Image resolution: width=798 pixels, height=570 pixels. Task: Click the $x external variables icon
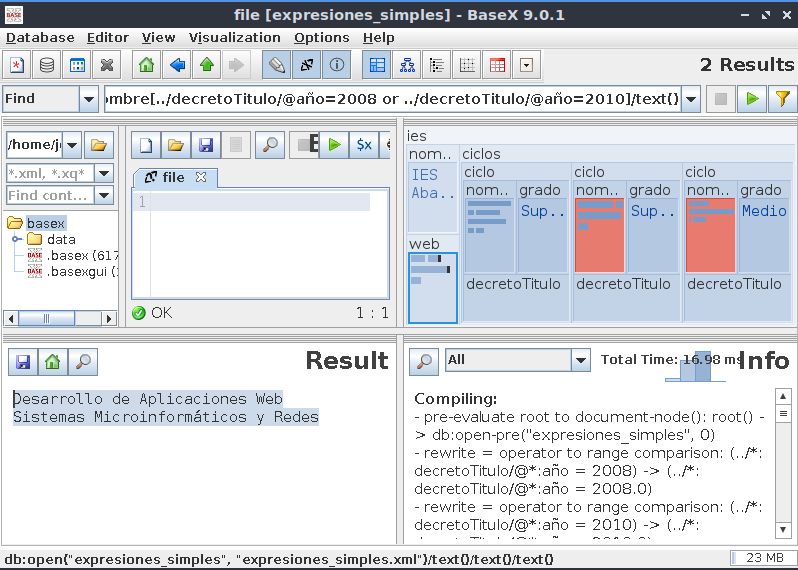click(364, 145)
